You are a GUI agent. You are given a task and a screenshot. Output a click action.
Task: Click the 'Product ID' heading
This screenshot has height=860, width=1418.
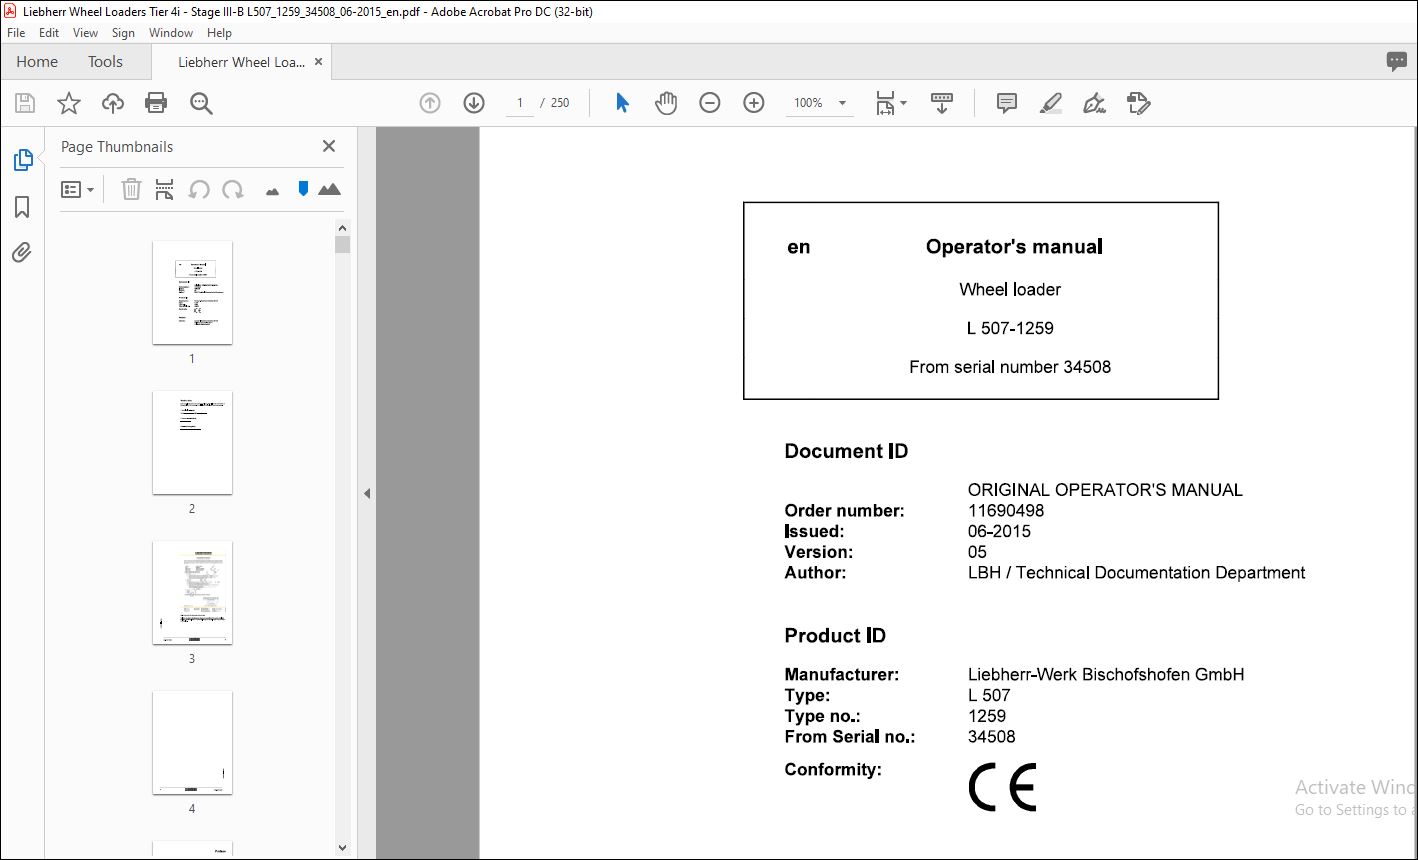coord(835,636)
